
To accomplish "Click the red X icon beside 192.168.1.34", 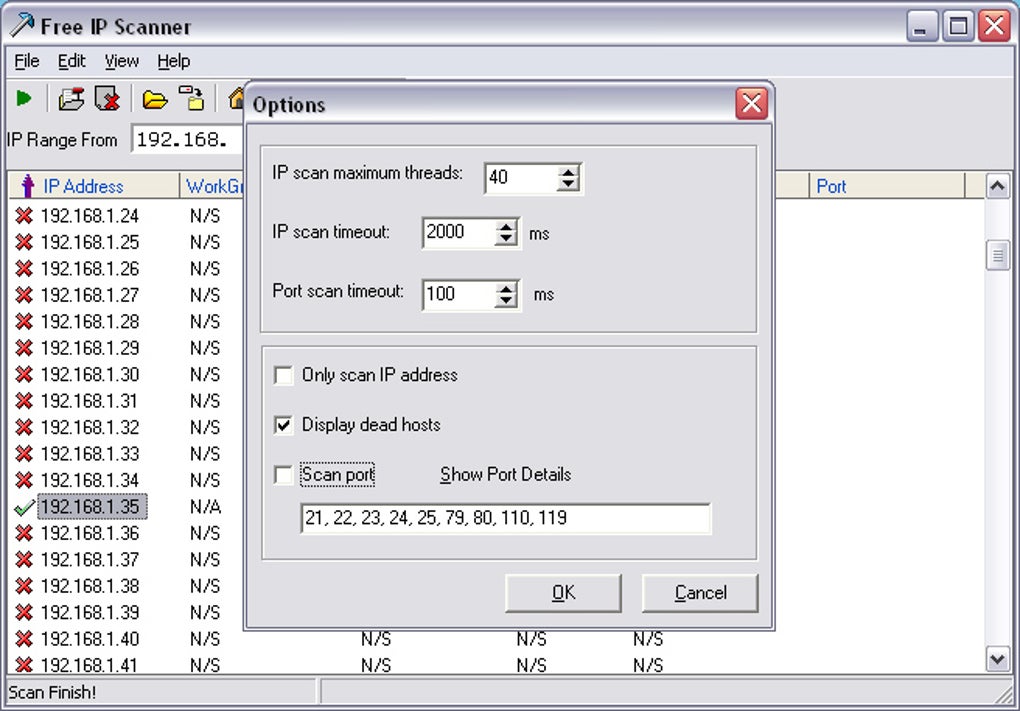I will point(24,480).
